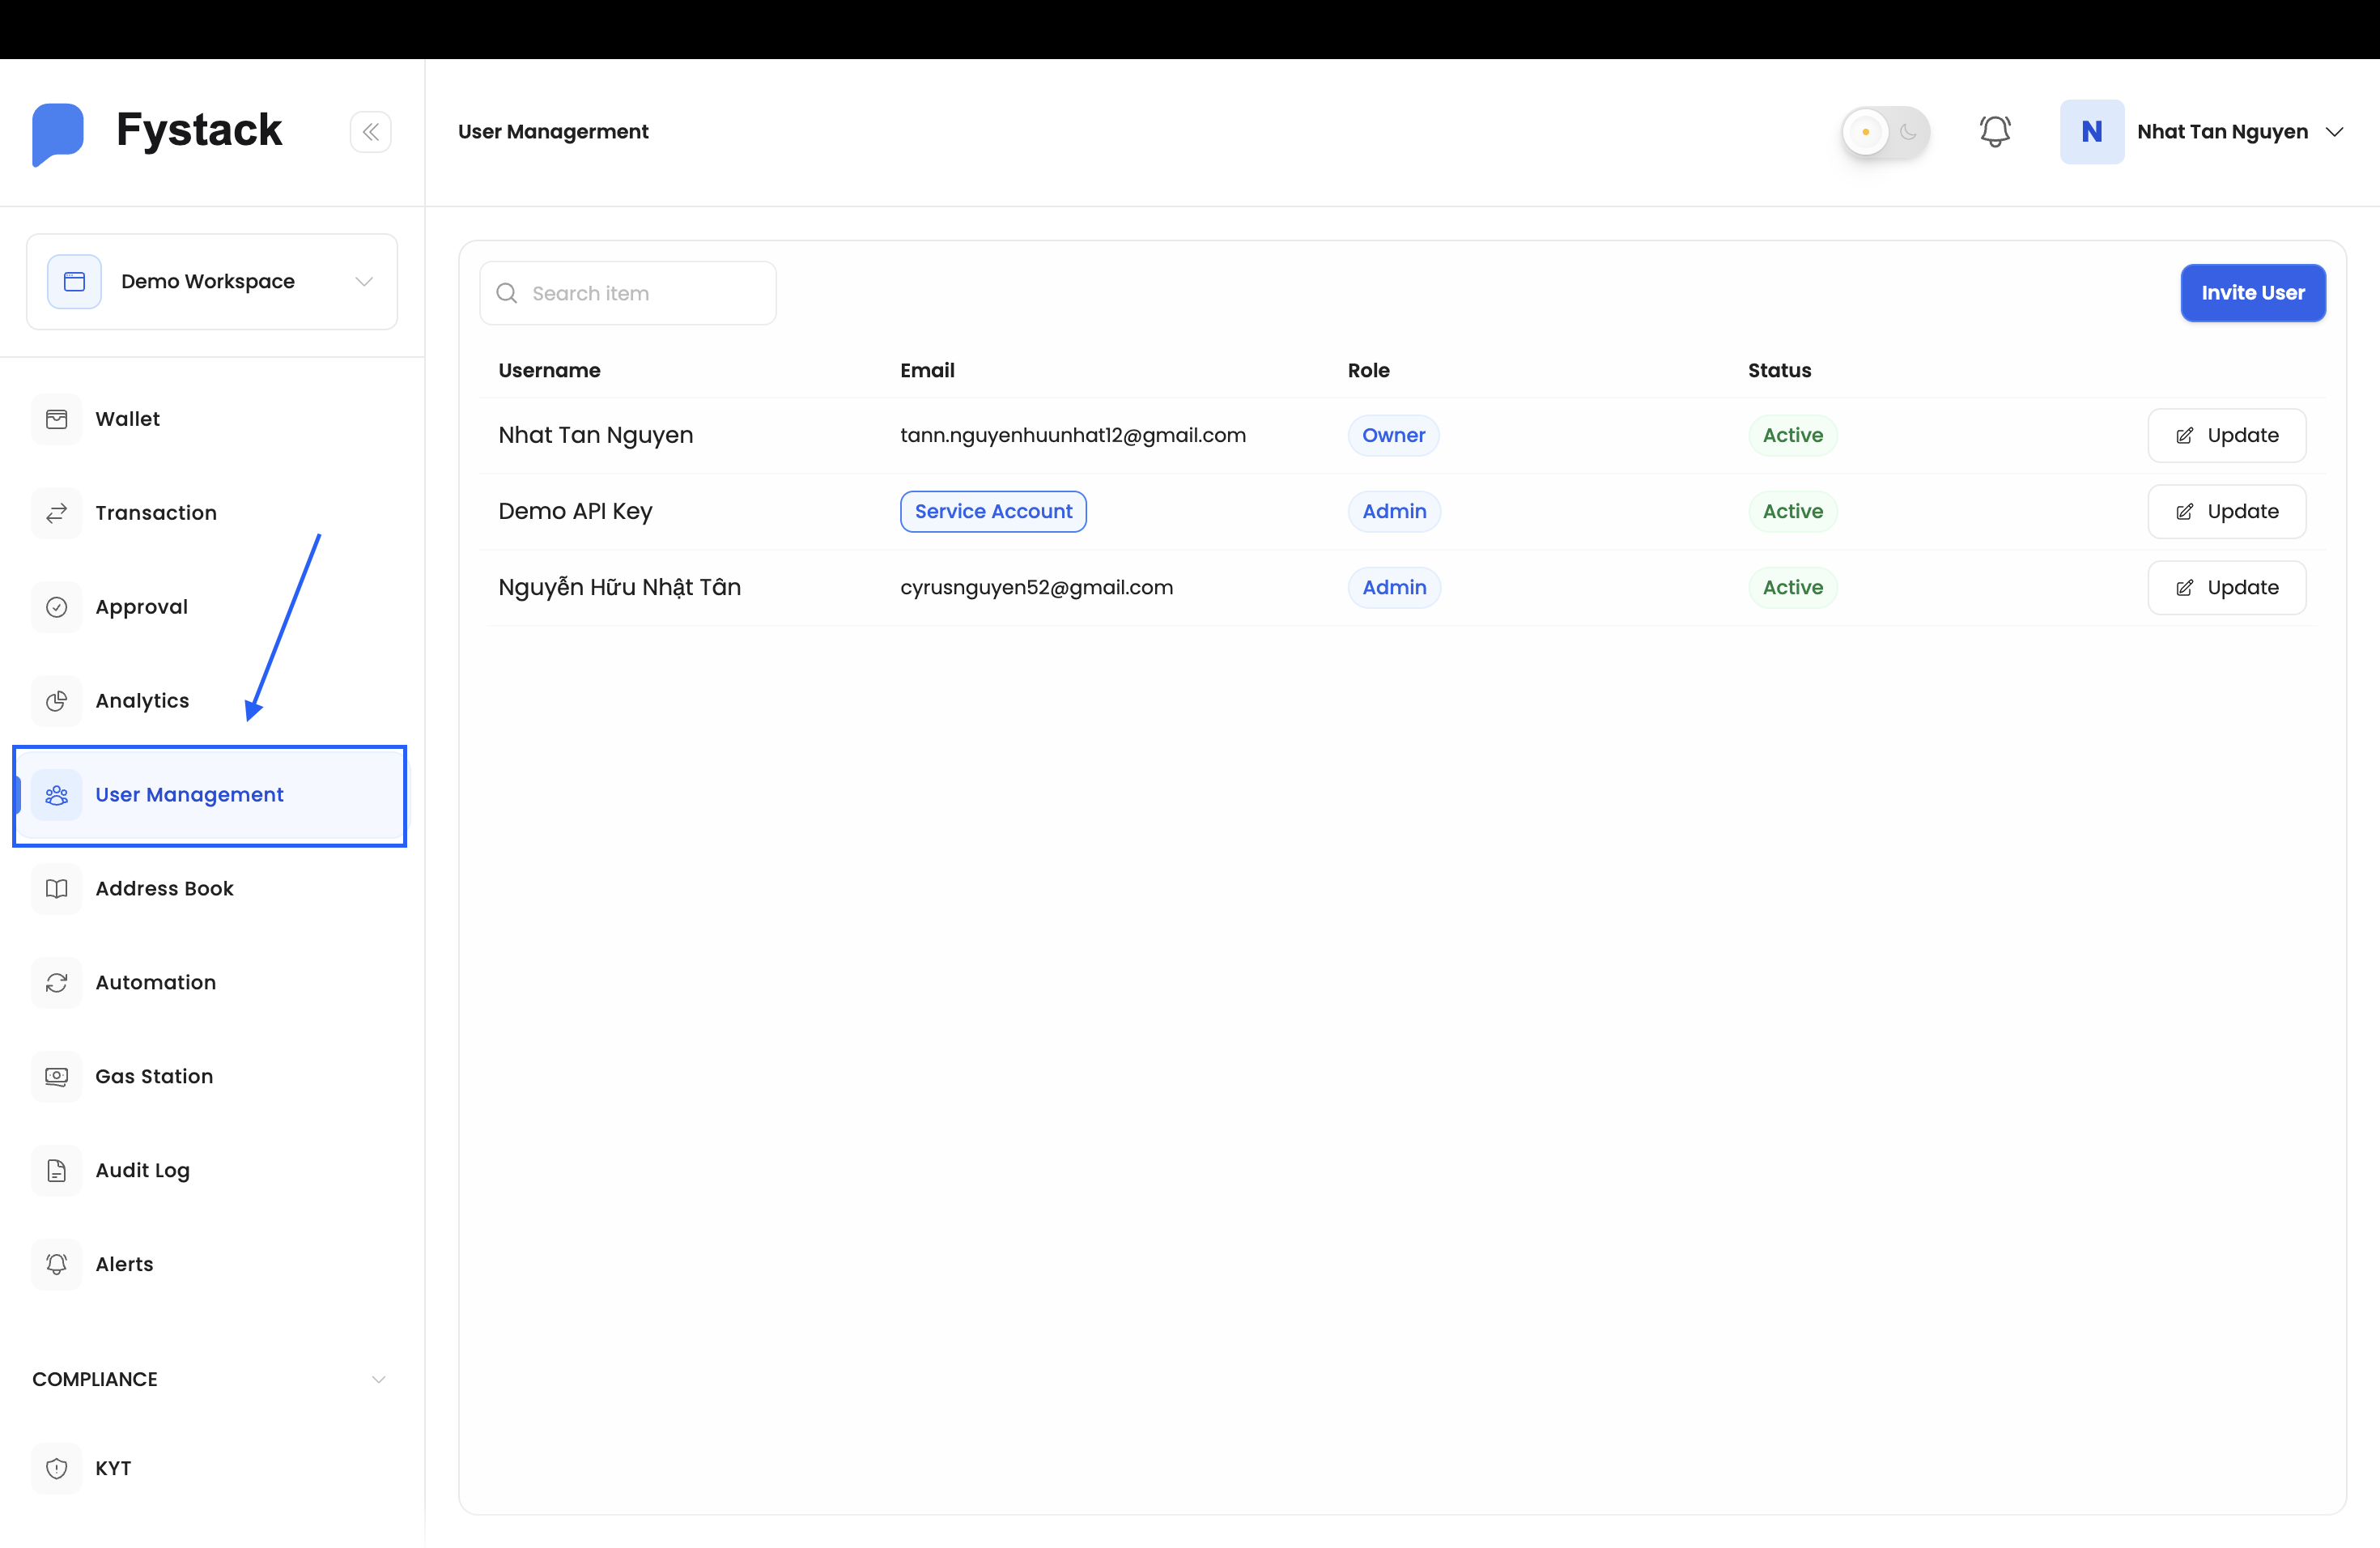The height and width of the screenshot is (1548, 2380).
Task: Open the Gas Station section
Action: pos(154,1077)
